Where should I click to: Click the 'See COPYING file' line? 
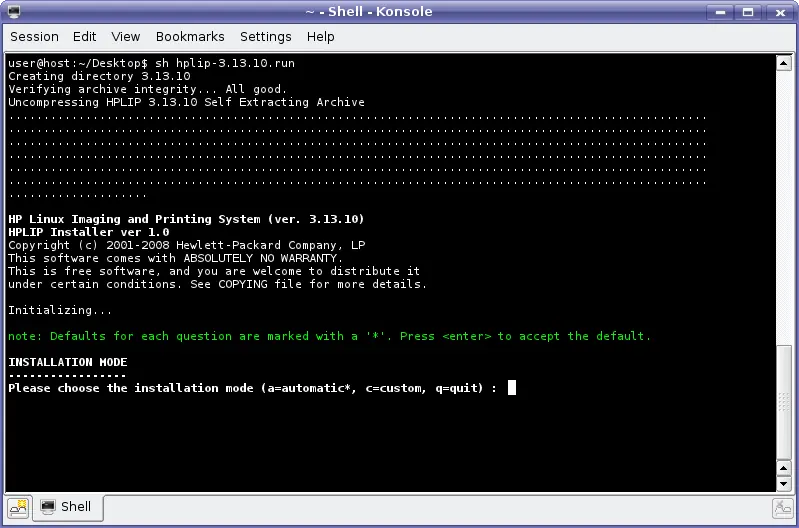click(218, 284)
